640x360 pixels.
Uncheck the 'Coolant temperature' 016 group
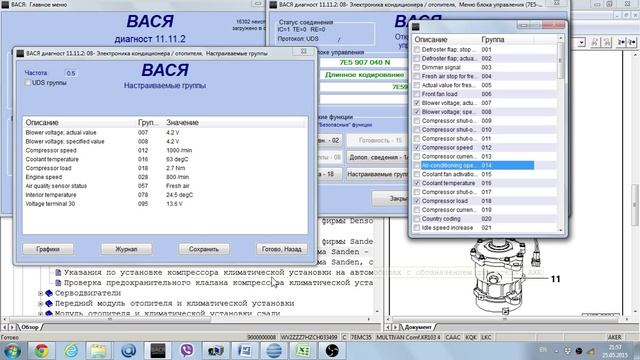(x=417, y=183)
